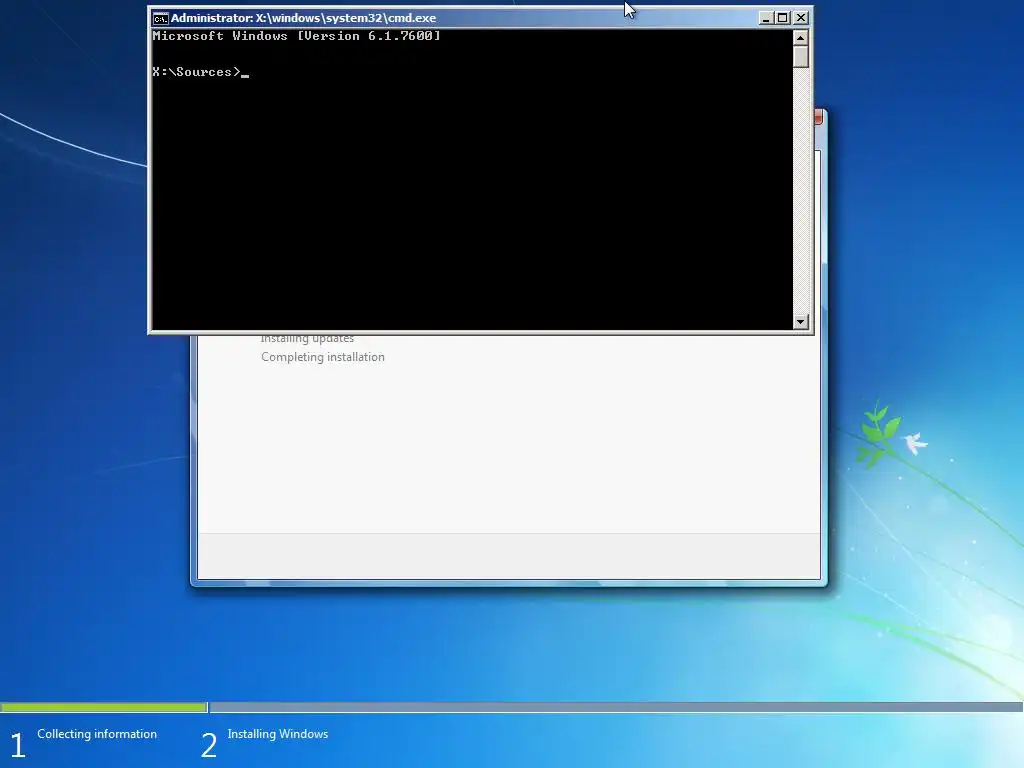Click 'Installing updates' in the setup window

[x=307, y=338]
